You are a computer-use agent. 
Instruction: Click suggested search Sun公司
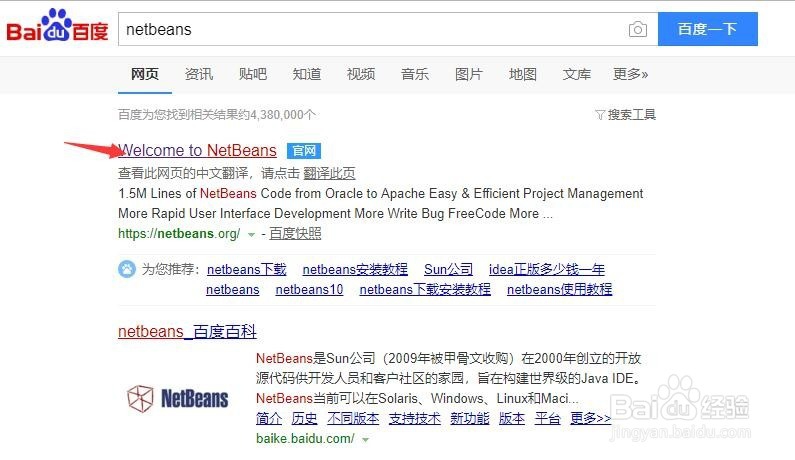[x=448, y=269]
